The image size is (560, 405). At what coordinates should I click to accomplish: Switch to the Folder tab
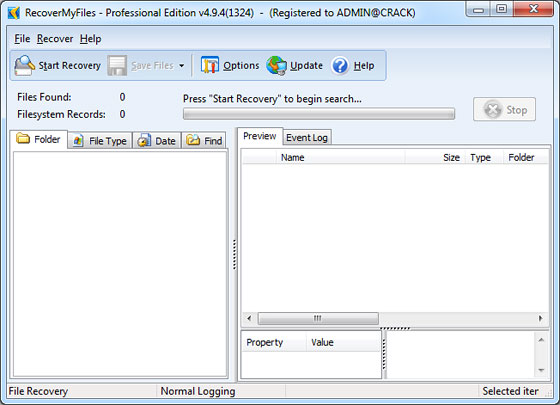(39, 139)
